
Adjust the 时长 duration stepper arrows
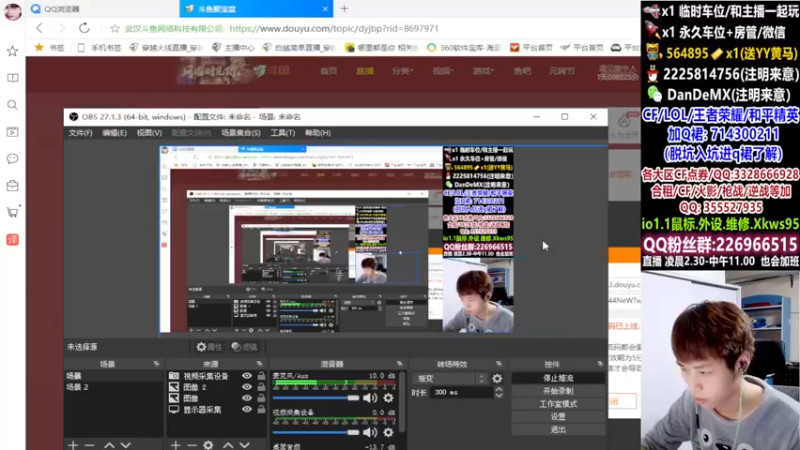(x=499, y=392)
